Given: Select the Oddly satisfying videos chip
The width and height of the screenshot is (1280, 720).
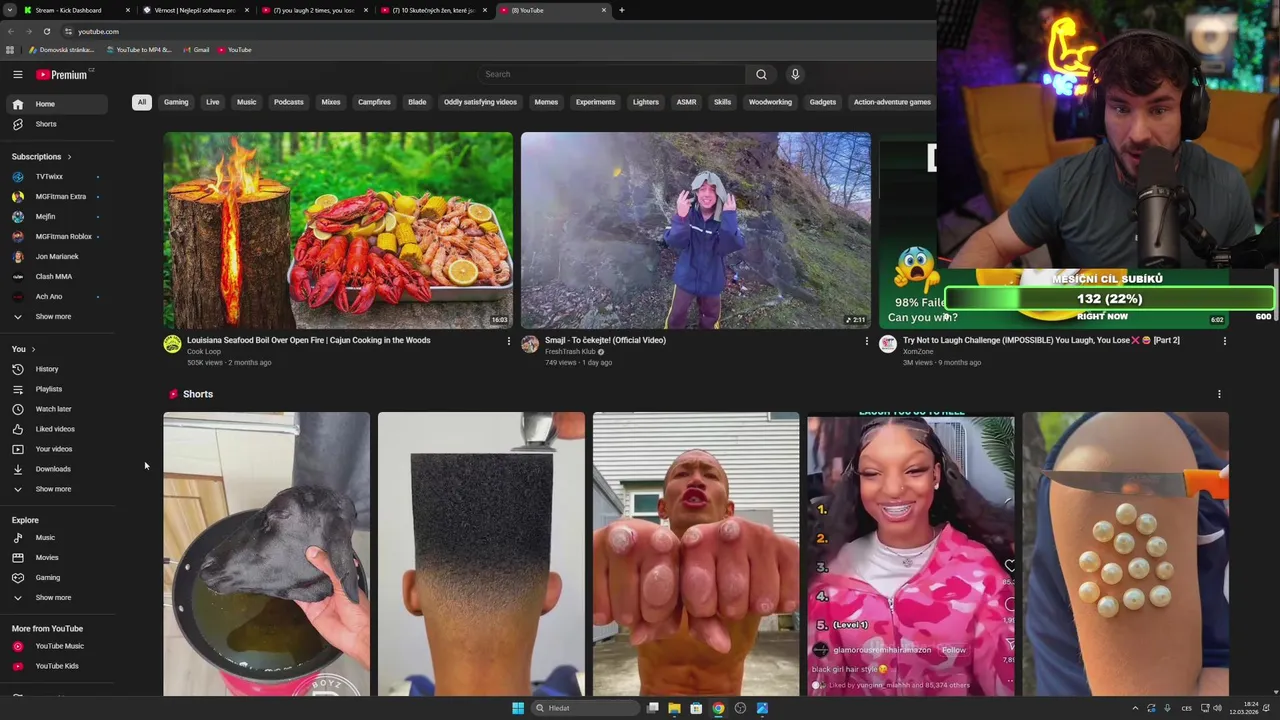Looking at the screenshot, I should [x=480, y=102].
